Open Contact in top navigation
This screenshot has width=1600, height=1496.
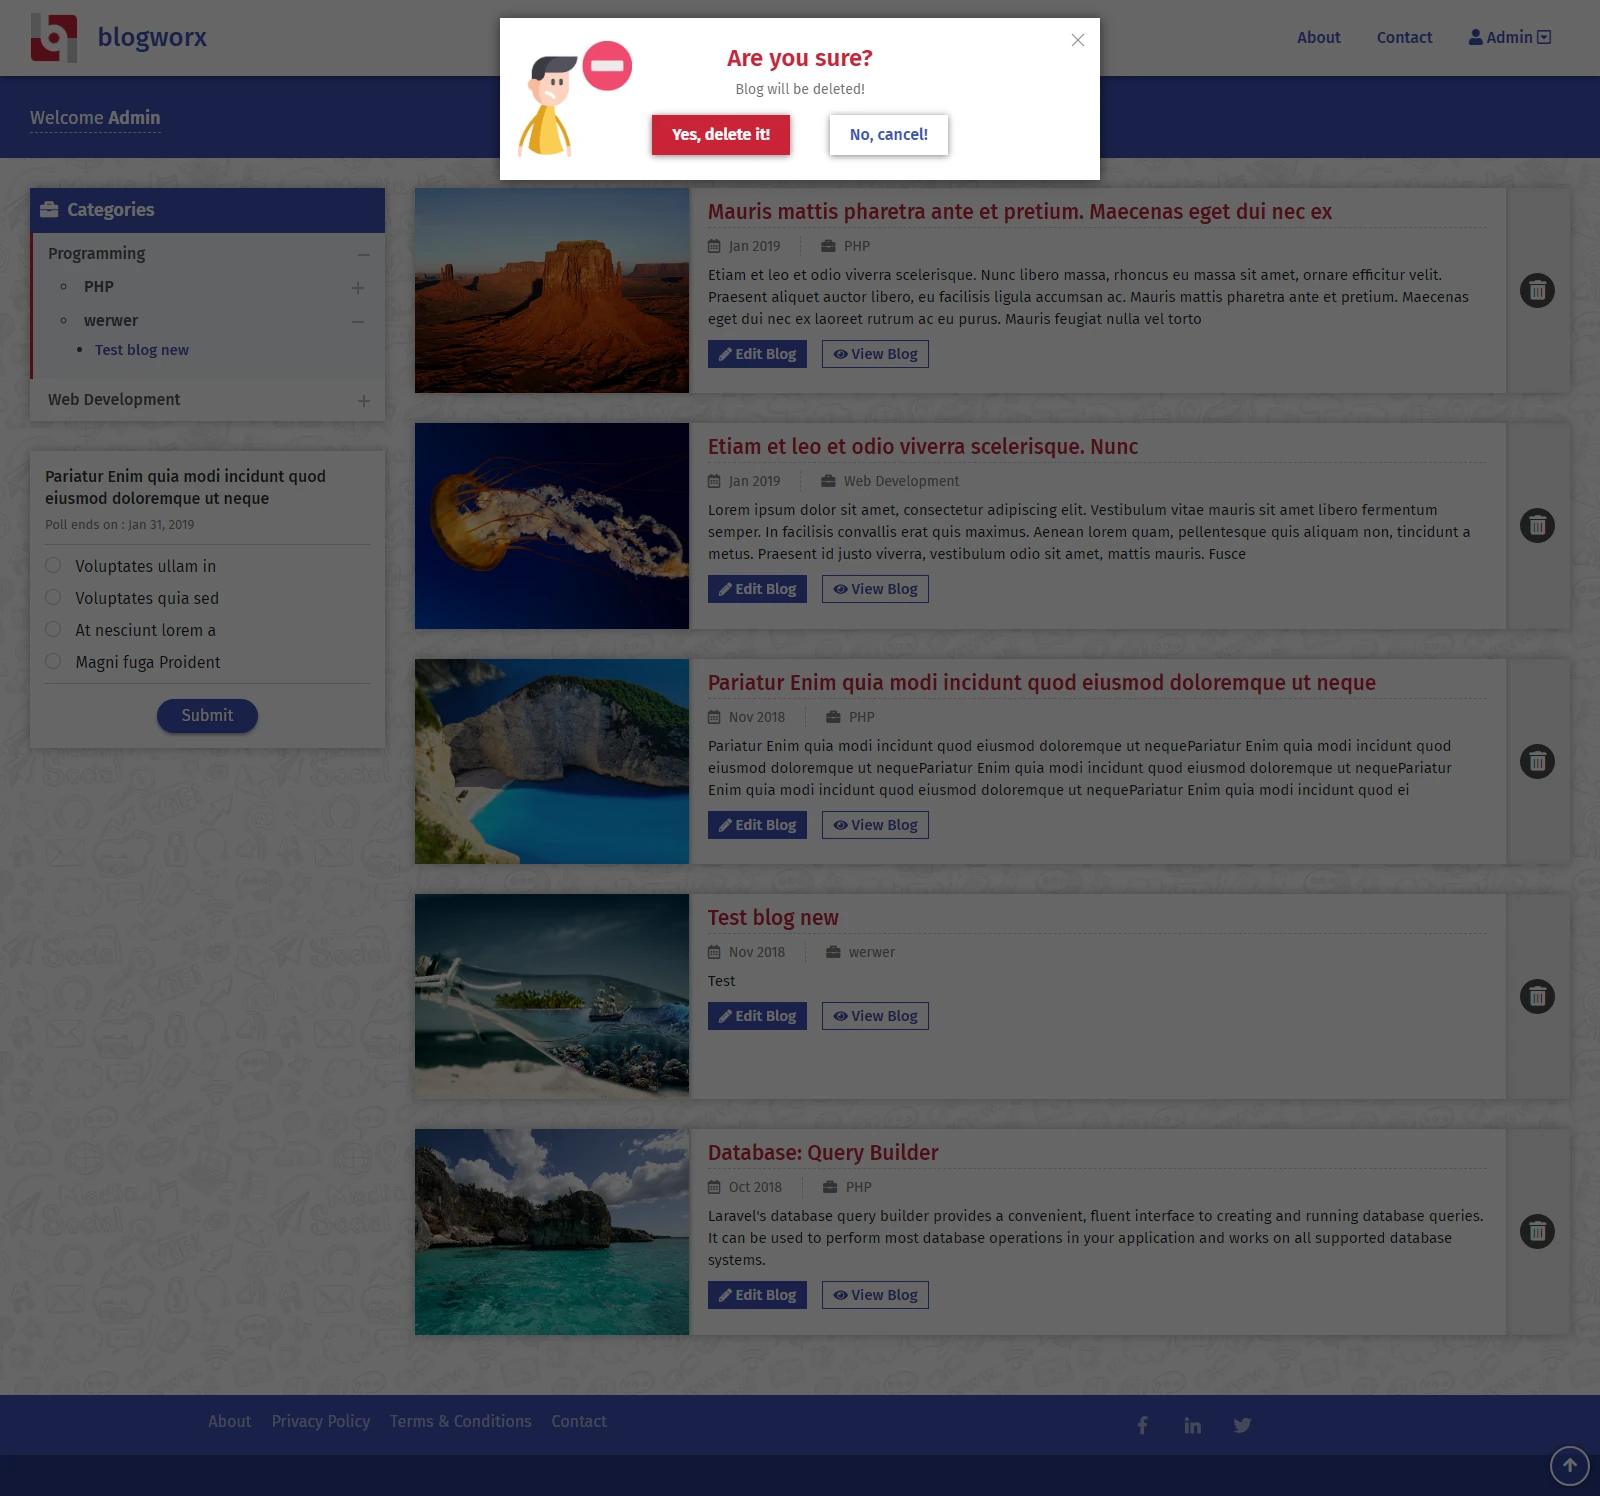(1404, 37)
